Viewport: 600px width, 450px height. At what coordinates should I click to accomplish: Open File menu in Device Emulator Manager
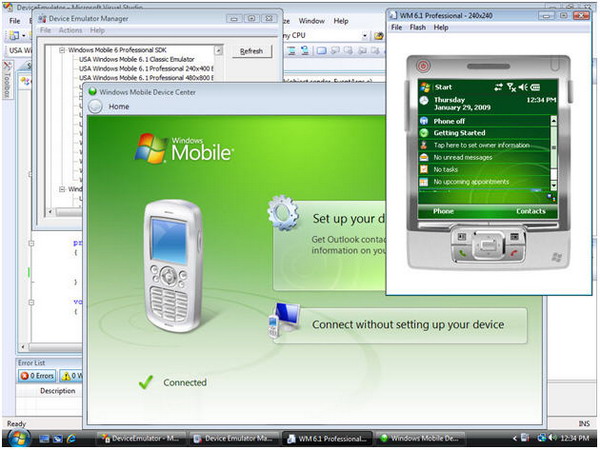[45, 30]
